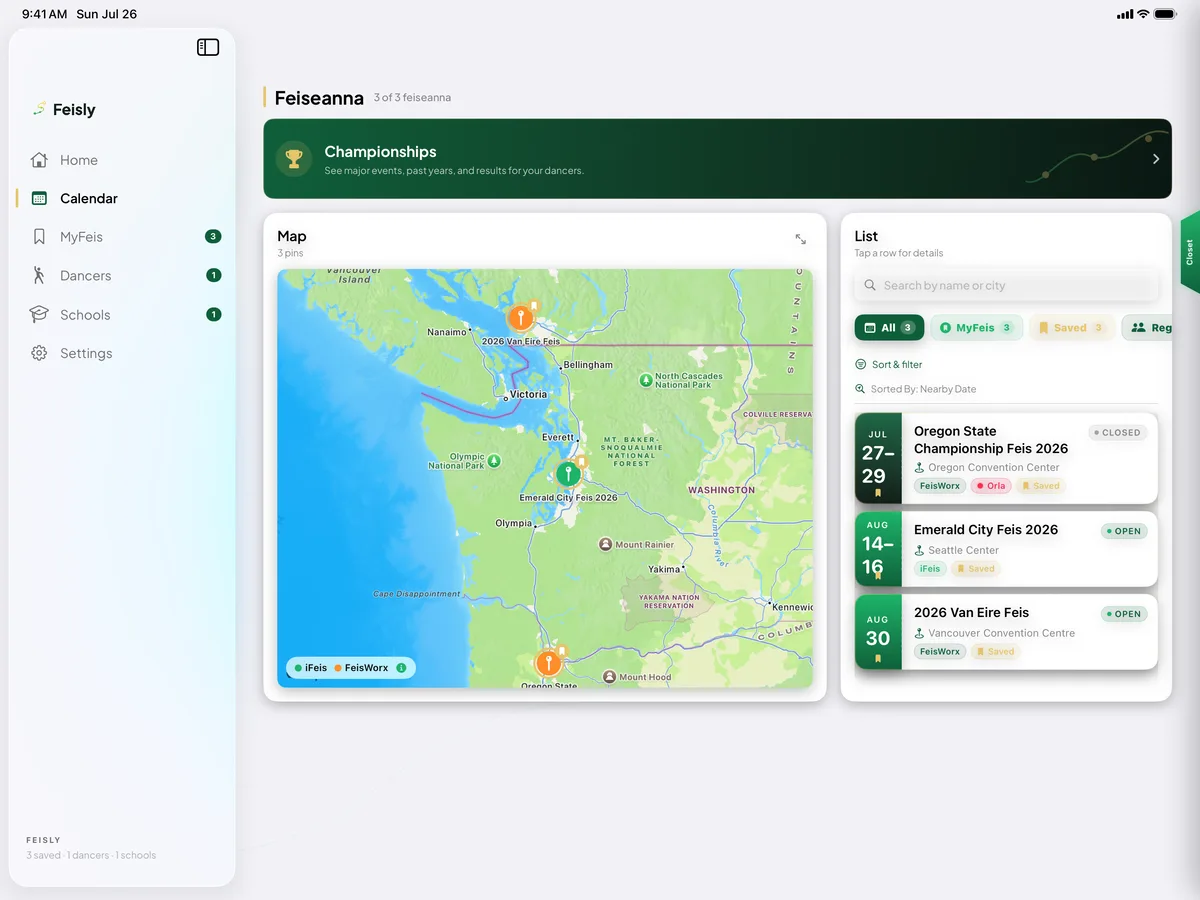Click the Aug 14–16 date block
This screenshot has width=1200, height=900.
click(x=878, y=549)
